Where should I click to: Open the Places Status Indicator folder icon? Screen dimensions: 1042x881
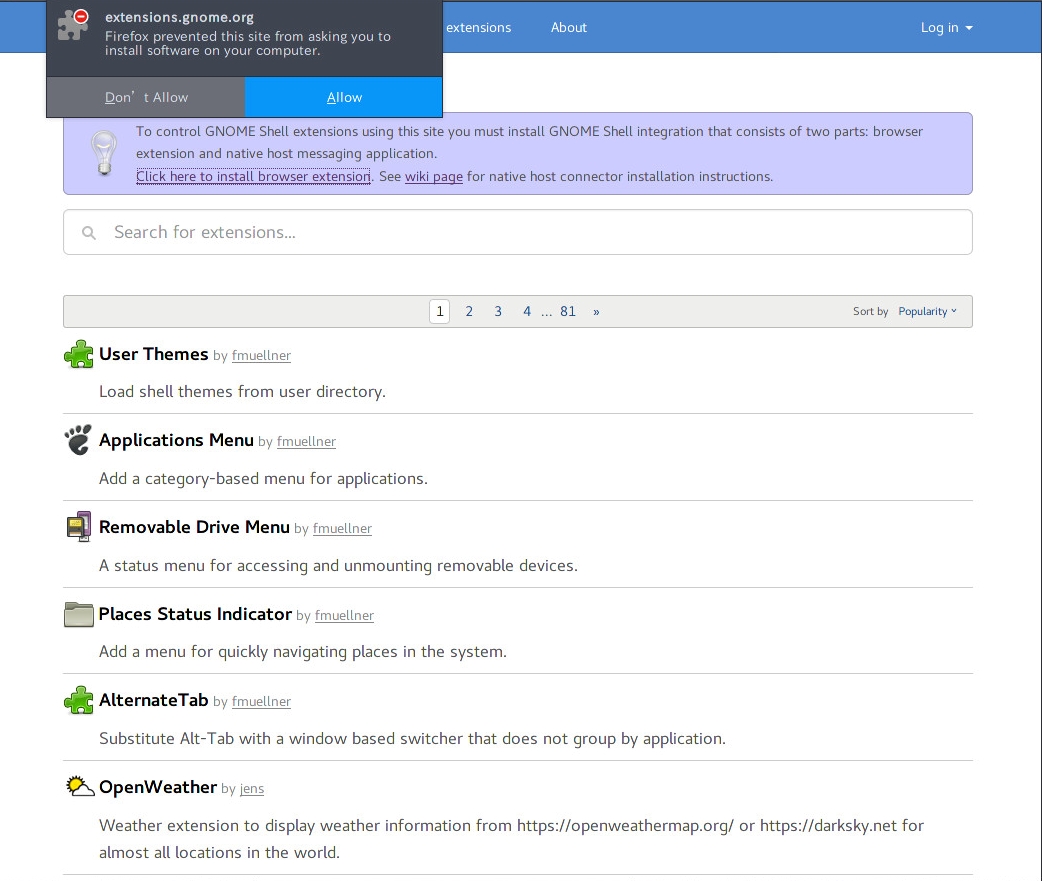click(78, 614)
